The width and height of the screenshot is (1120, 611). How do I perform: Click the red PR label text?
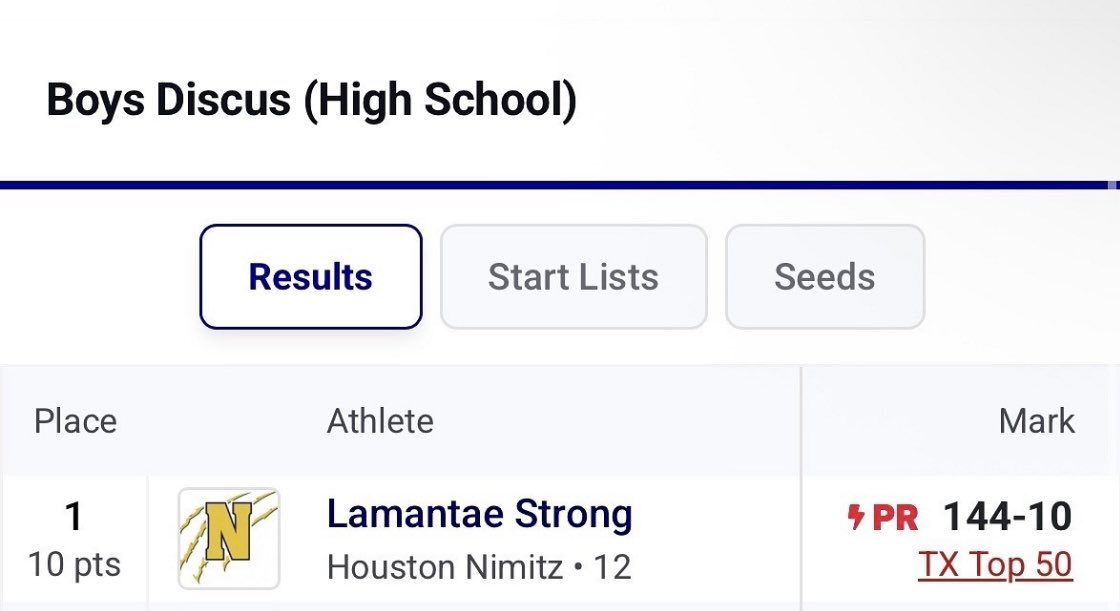[x=895, y=517]
